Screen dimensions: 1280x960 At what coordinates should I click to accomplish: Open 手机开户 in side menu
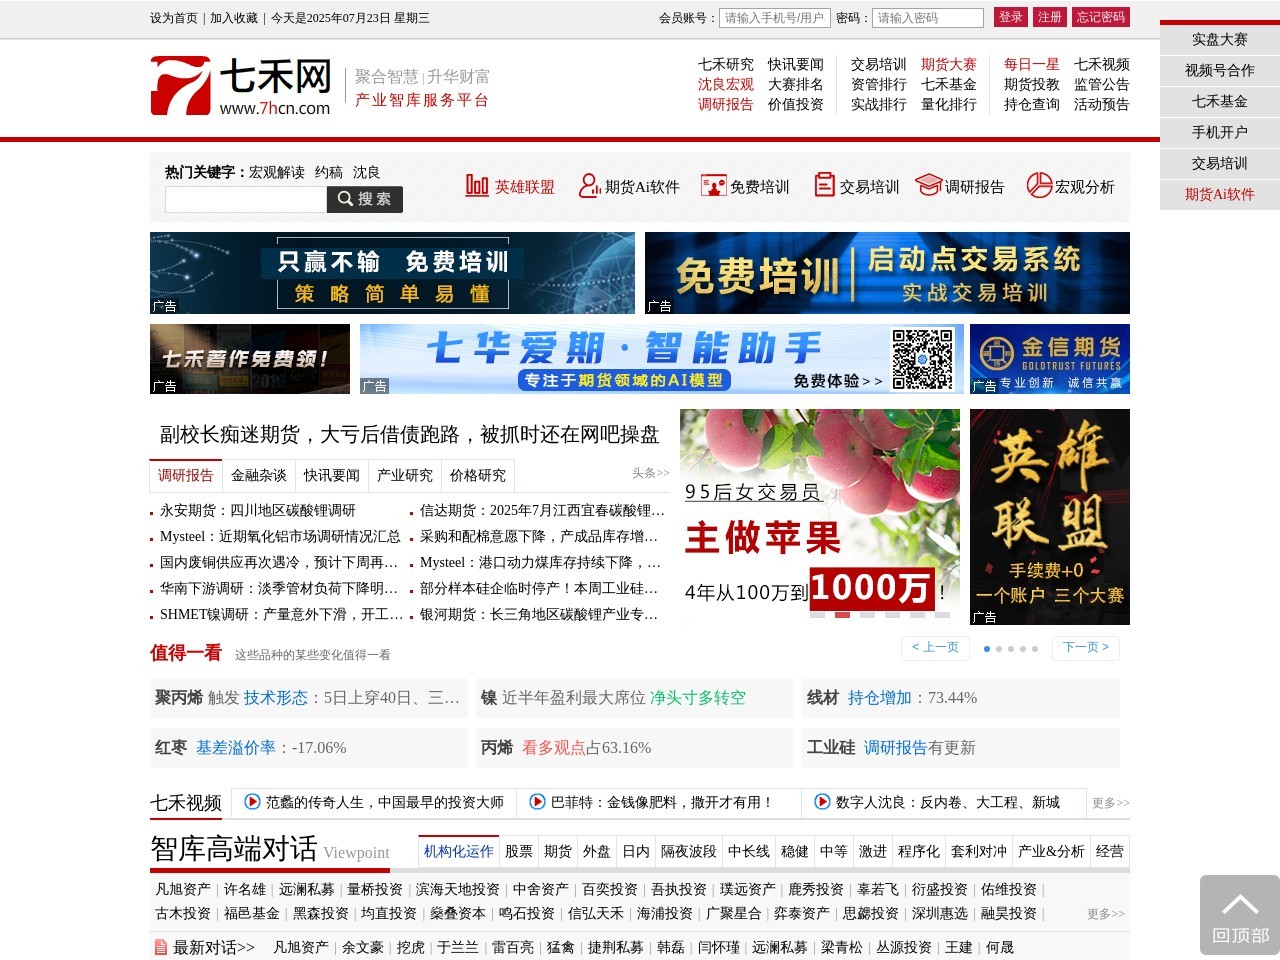1220,133
